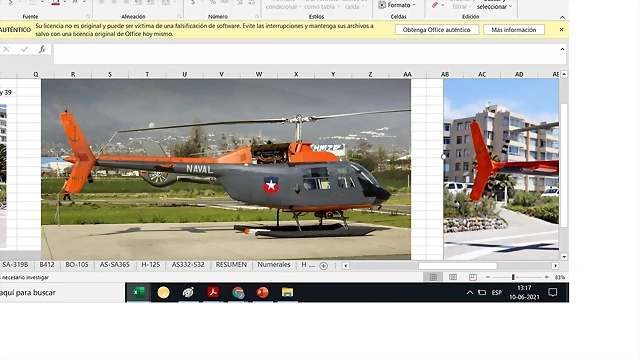Collapse the ribbon with the chevron
The width and height of the screenshot is (640, 360).
click(562, 17)
